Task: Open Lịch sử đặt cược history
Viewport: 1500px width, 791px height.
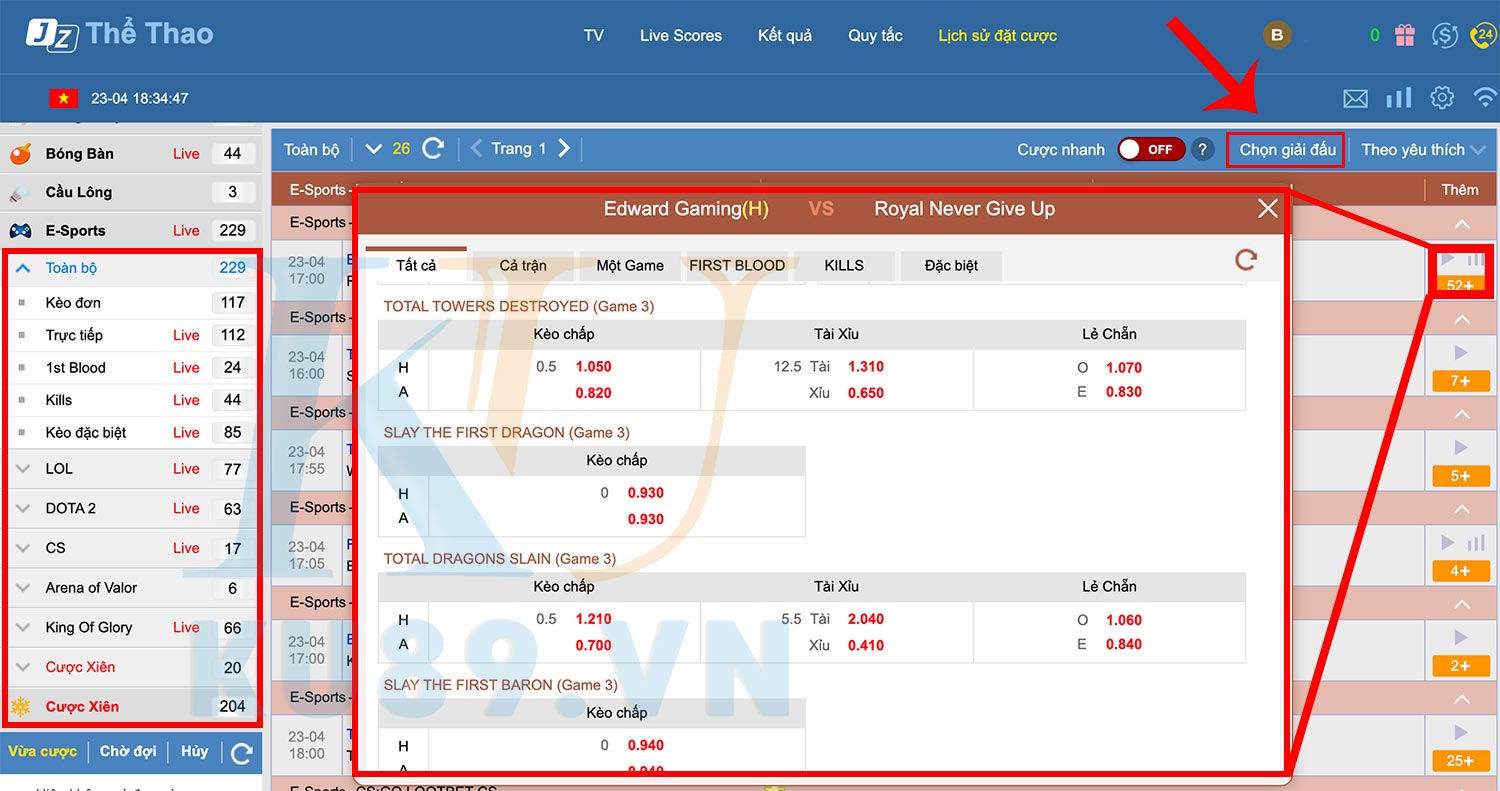Action: click(x=998, y=36)
